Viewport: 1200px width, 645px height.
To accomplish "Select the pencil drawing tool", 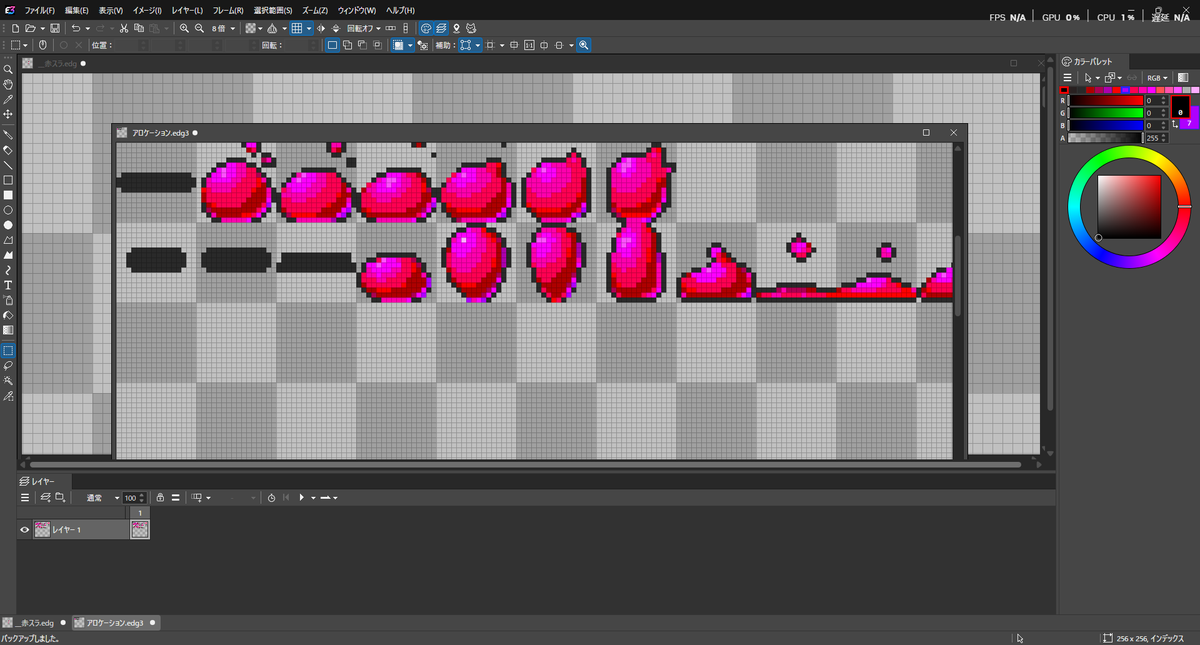I will pyautogui.click(x=8, y=134).
